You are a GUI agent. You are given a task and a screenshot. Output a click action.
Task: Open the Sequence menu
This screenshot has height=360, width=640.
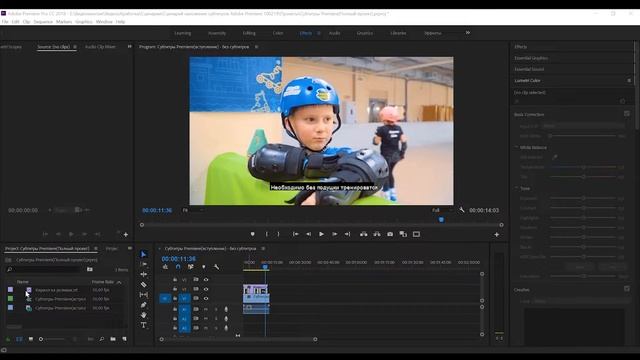click(x=43, y=22)
